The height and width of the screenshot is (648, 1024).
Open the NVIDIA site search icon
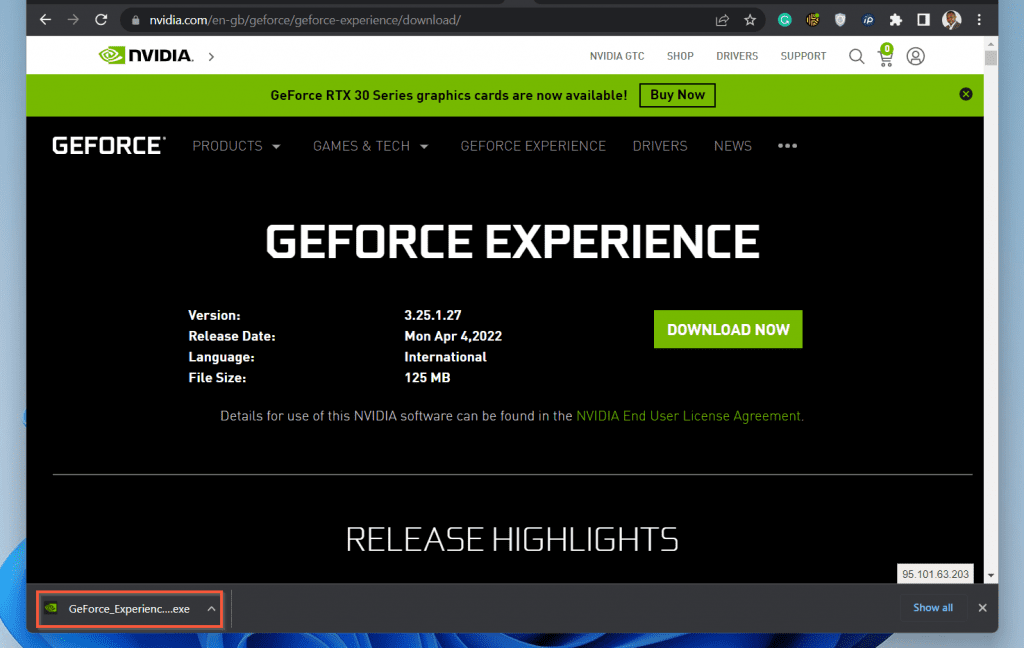(x=856, y=56)
